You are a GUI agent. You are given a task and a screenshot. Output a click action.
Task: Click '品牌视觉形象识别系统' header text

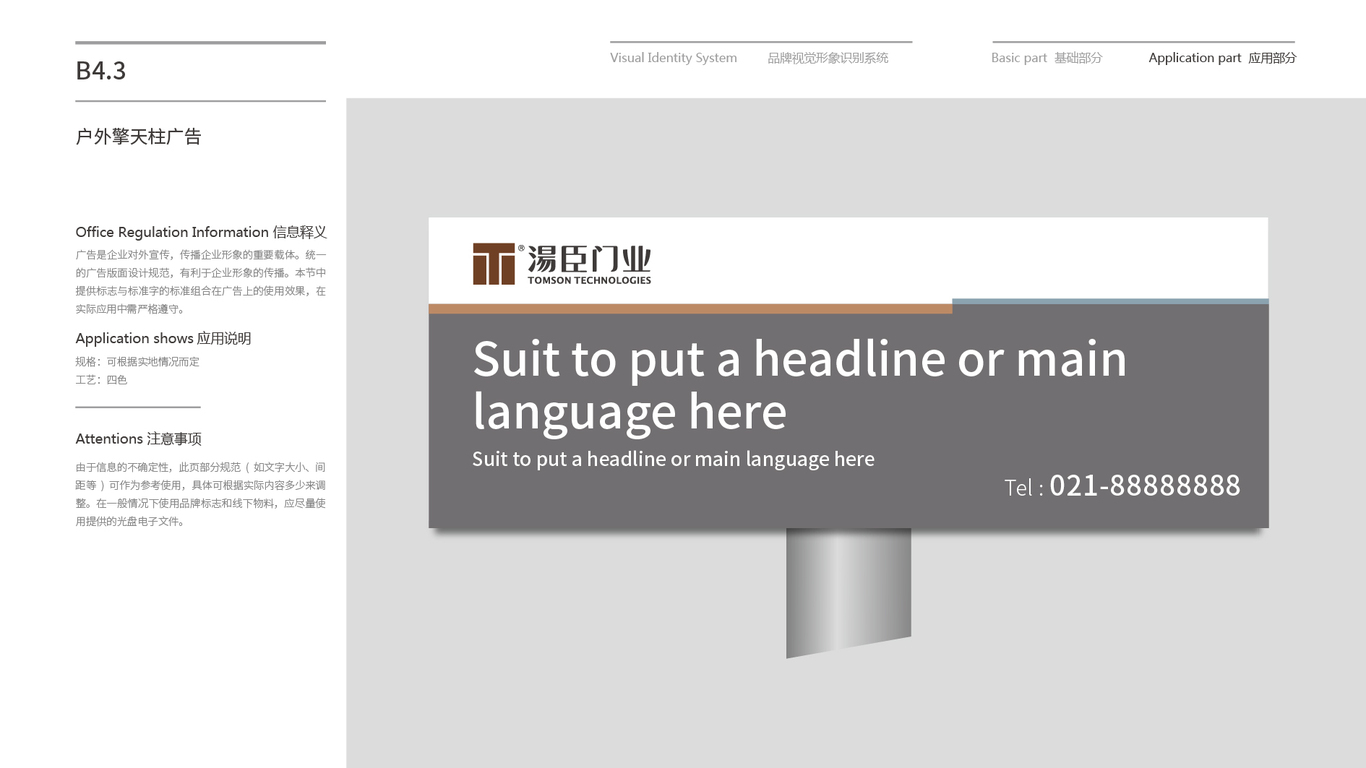[x=828, y=58]
